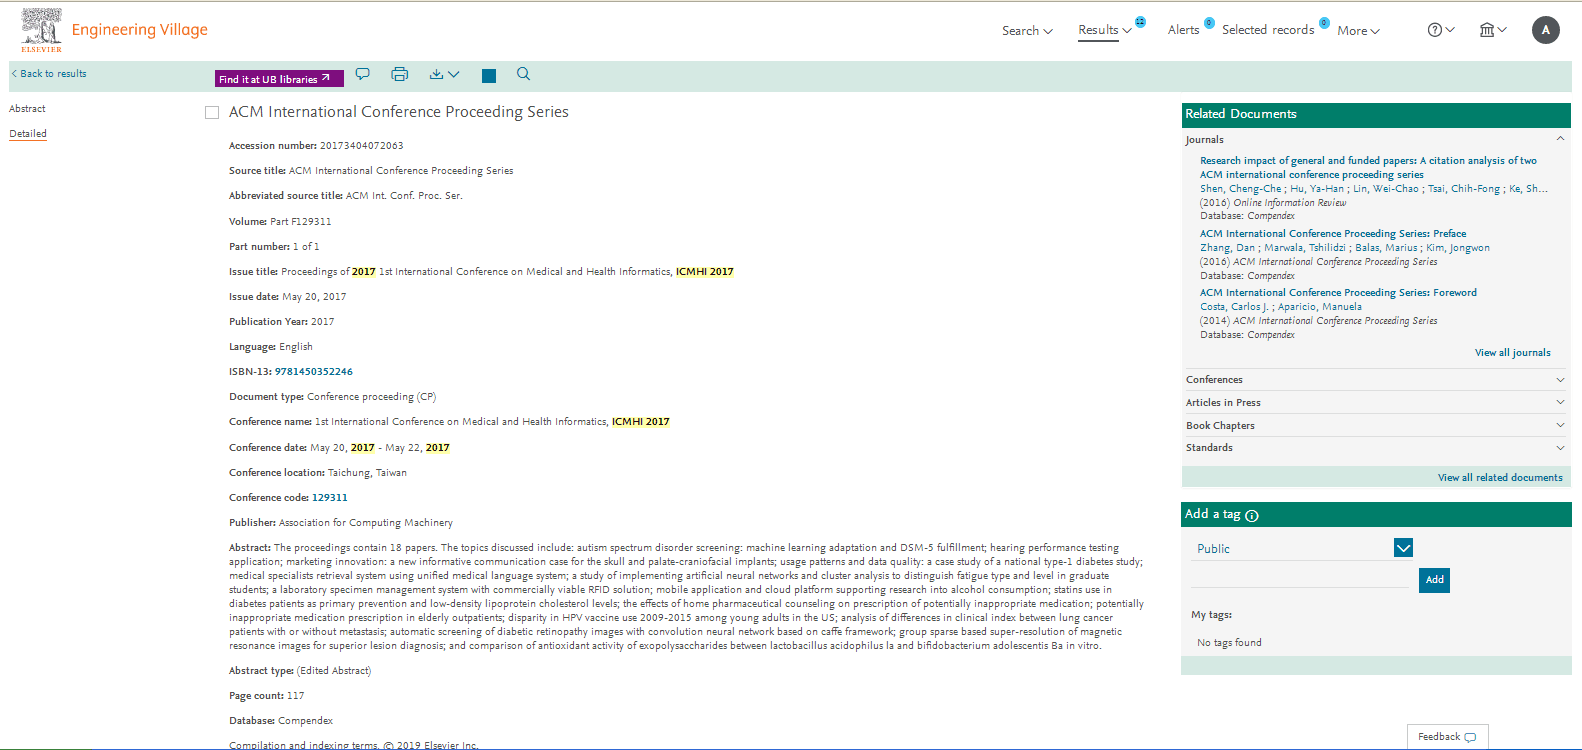This screenshot has height=750, width=1582.
Task: Click author Aparicio, Manuela
Action: coord(1319,307)
